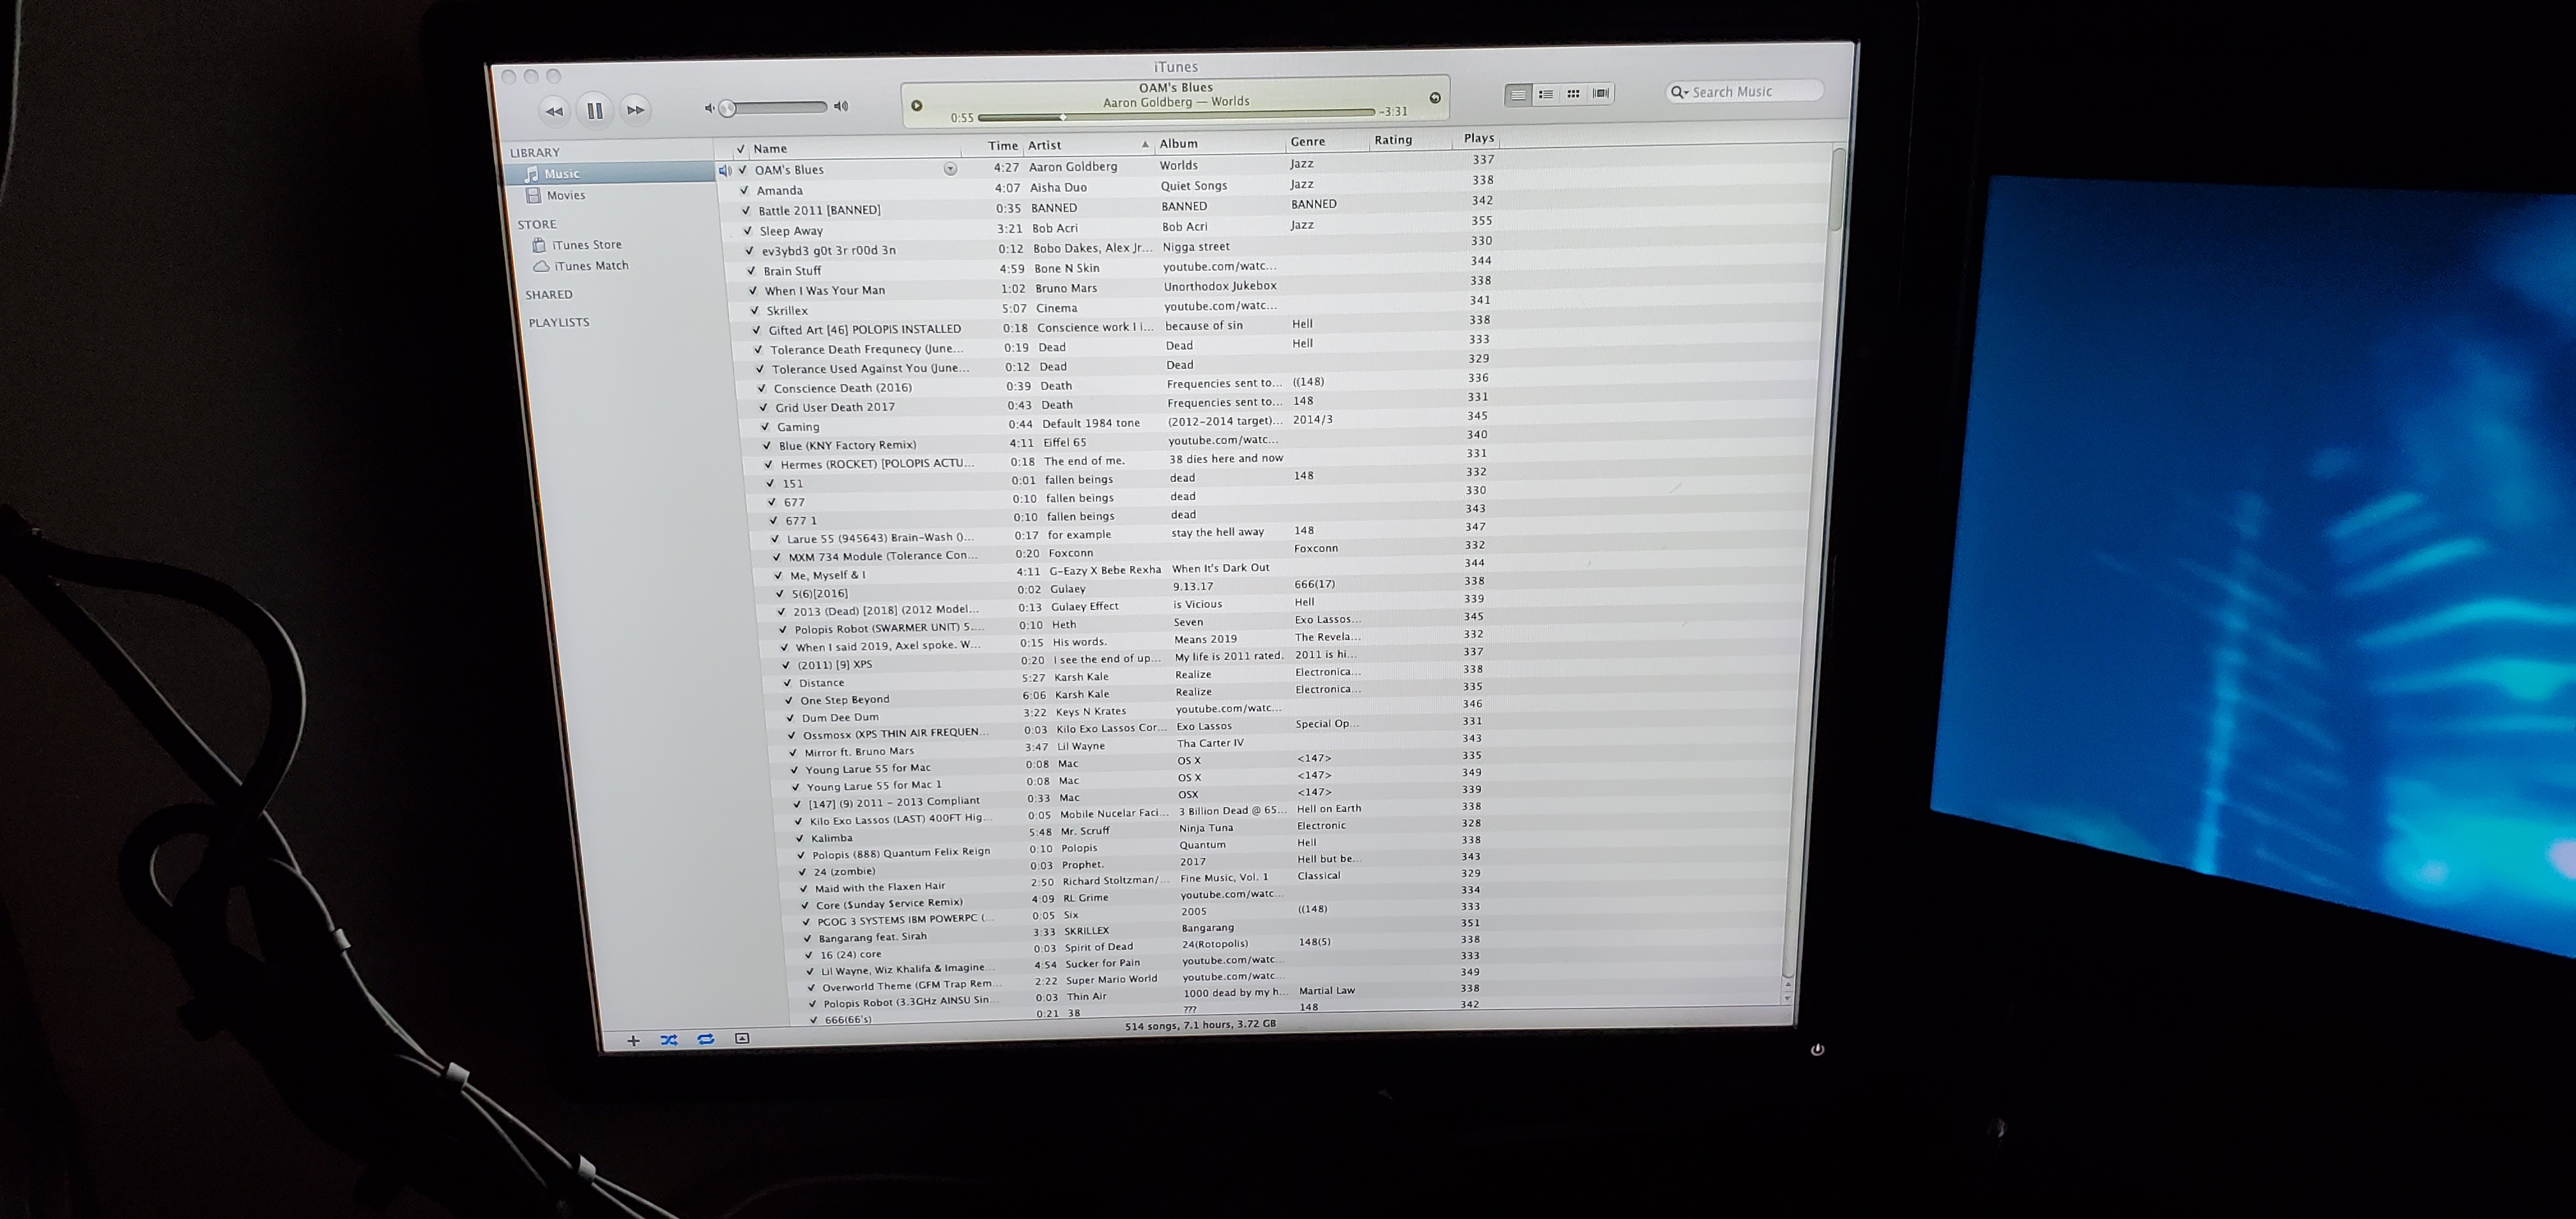The width and height of the screenshot is (2576, 1219).
Task: Click the high volume speaker icon
Action: (841, 106)
